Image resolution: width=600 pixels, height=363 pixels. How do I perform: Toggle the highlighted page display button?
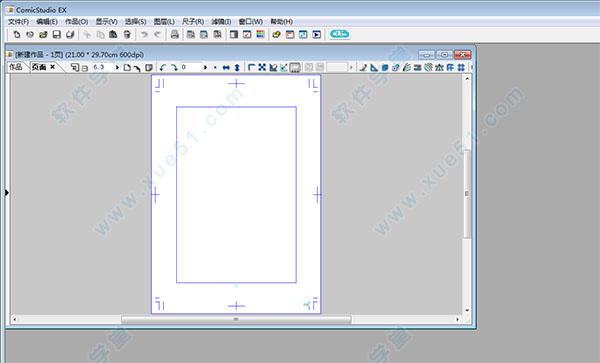click(295, 68)
